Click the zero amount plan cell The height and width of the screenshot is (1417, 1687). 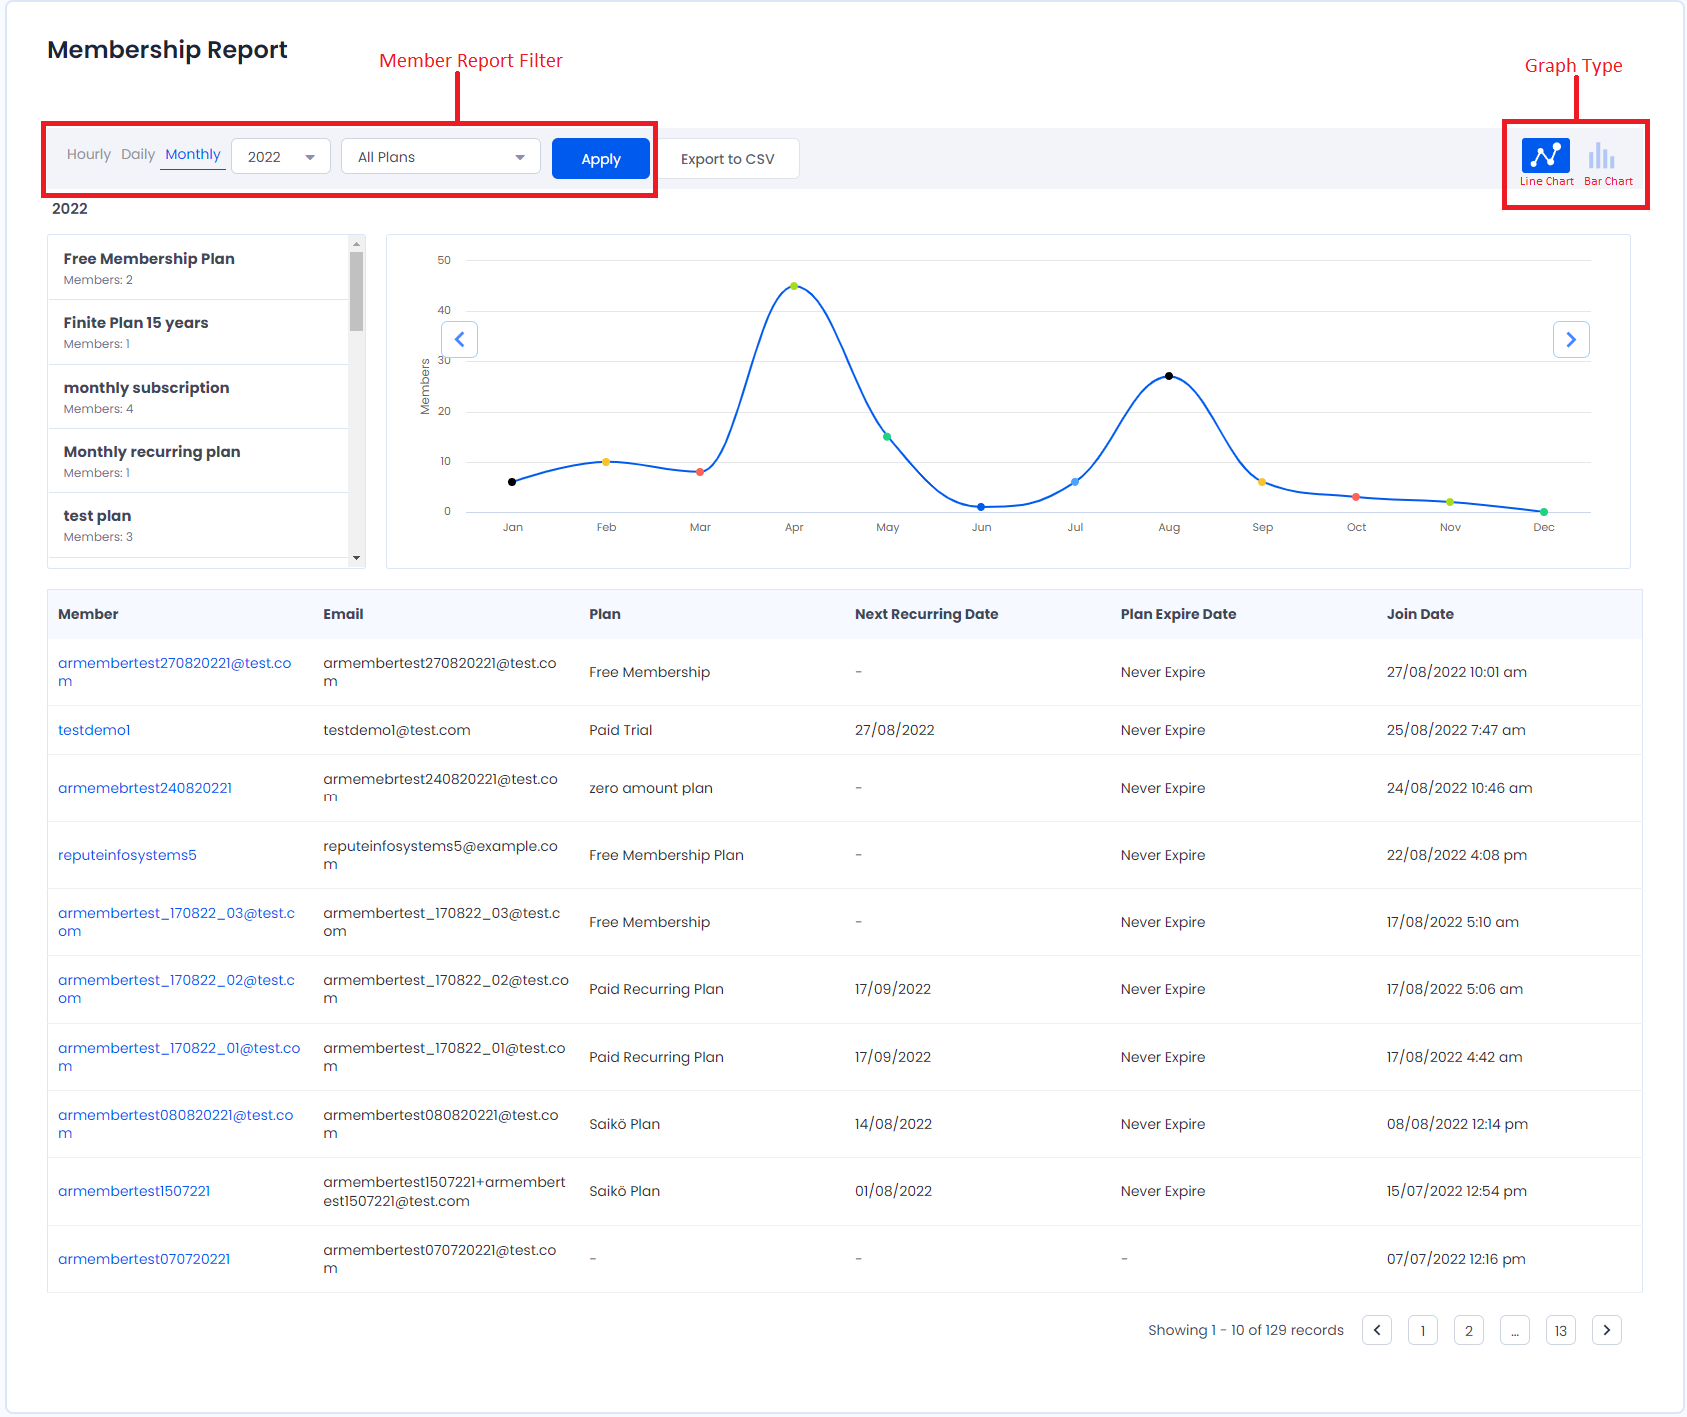651,788
